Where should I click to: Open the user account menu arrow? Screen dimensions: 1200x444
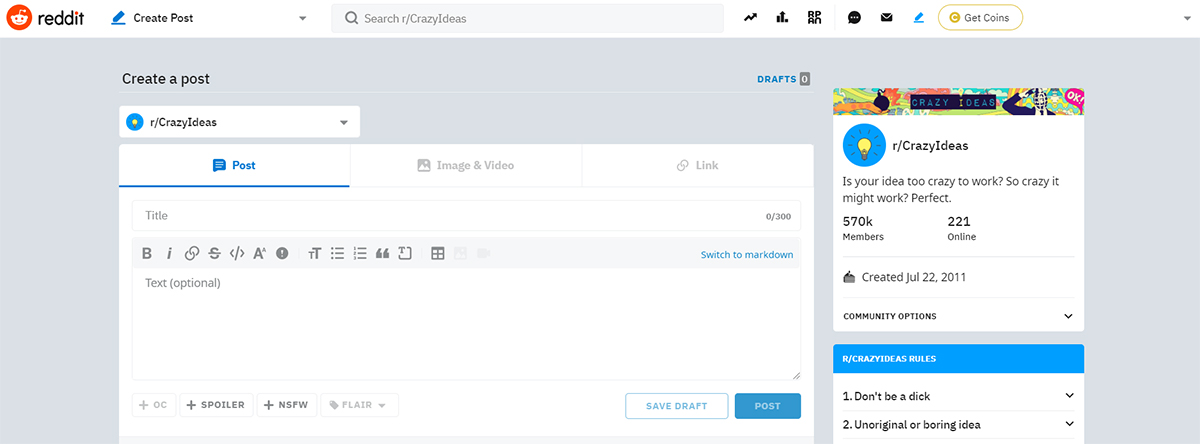click(x=1187, y=18)
